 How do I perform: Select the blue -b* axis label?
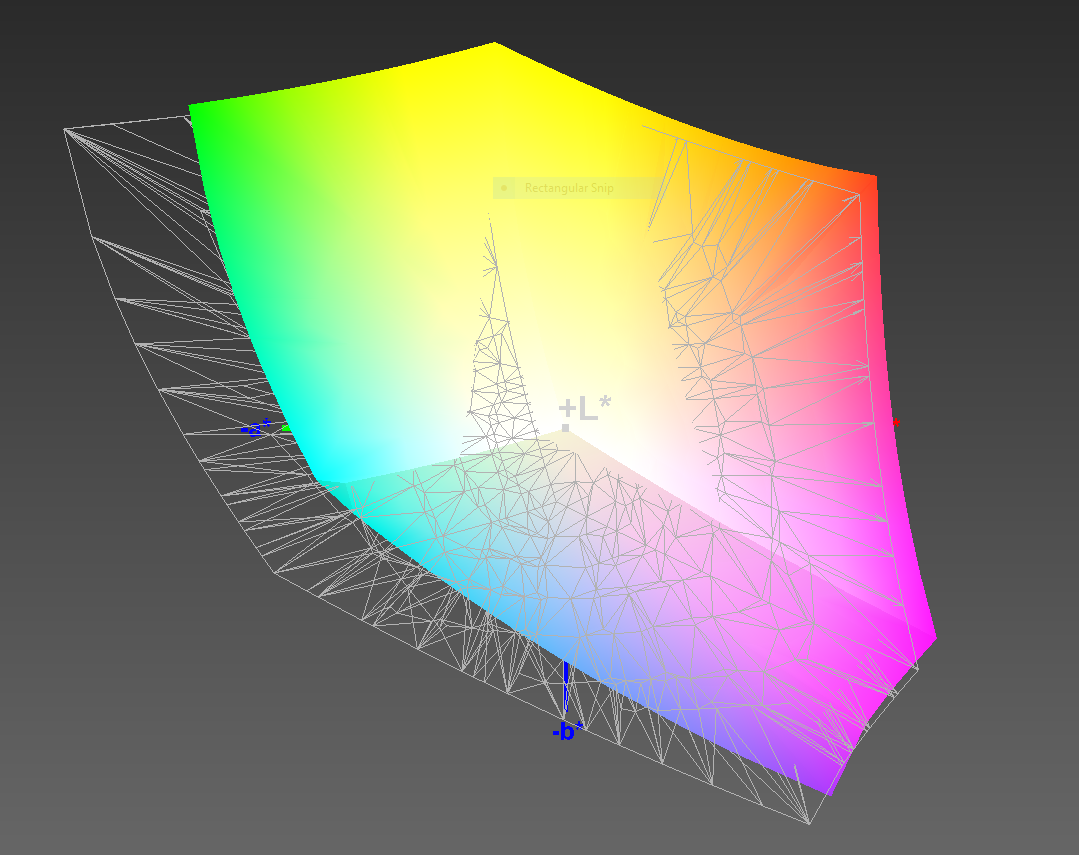pyautogui.click(x=567, y=732)
